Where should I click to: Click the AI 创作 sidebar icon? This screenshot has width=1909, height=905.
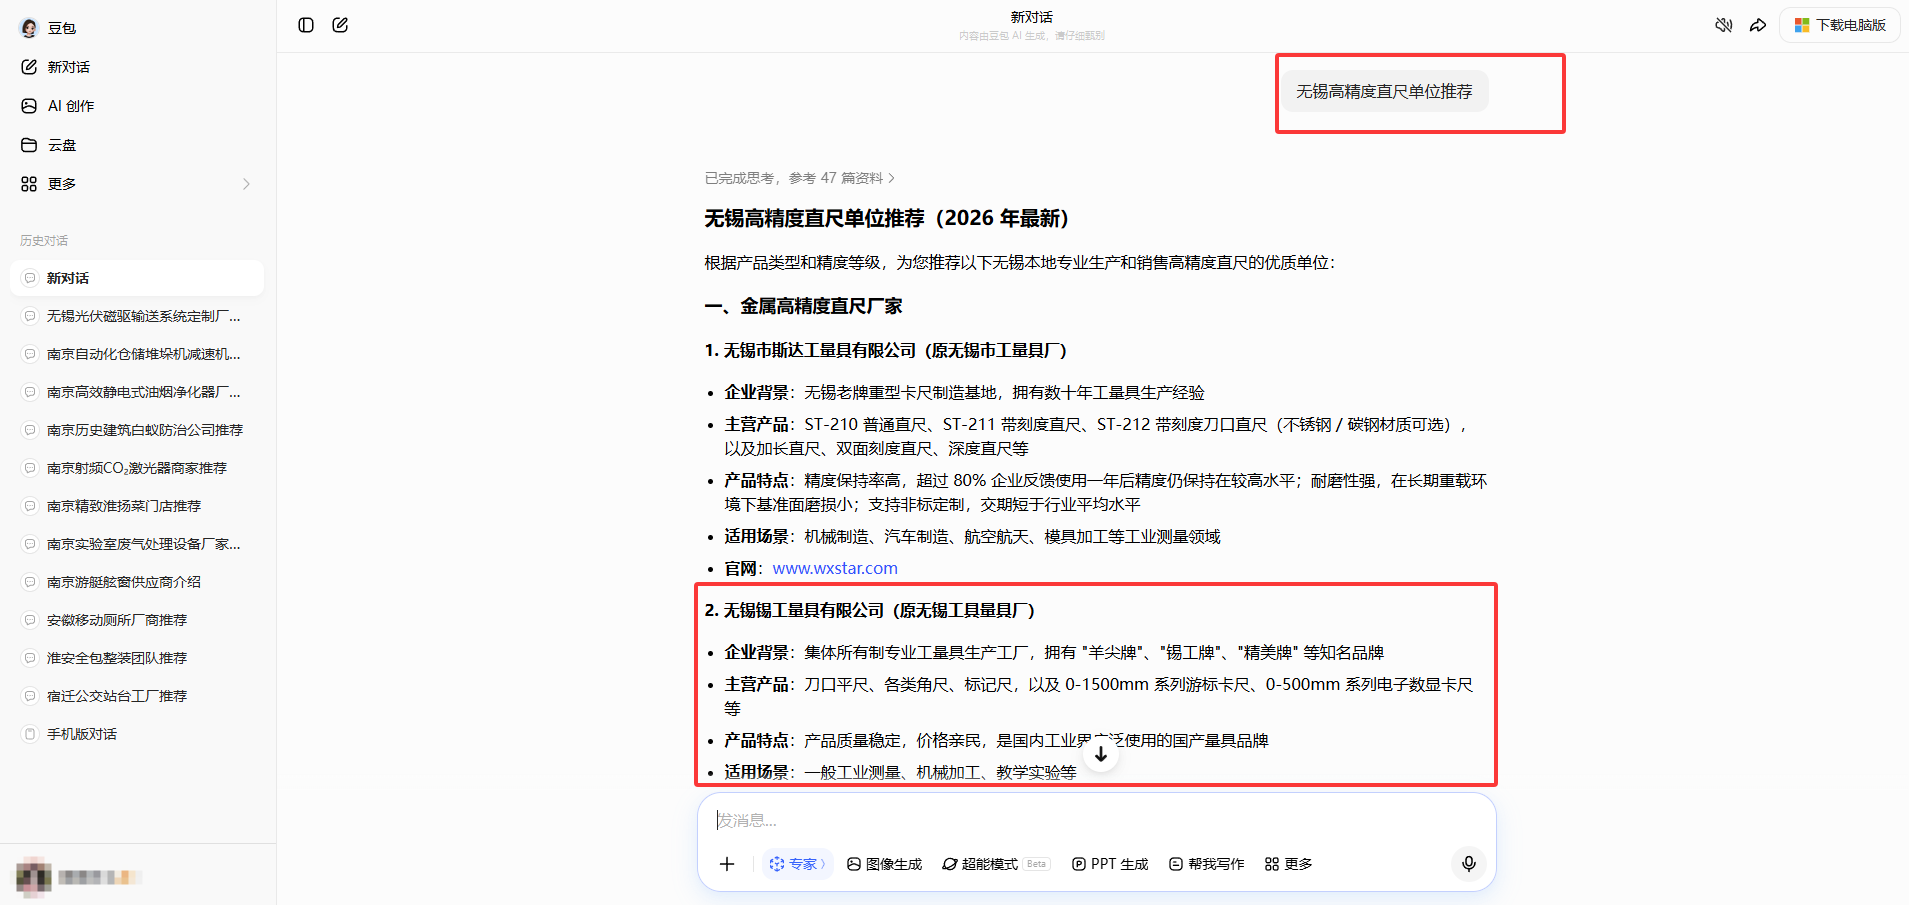[x=29, y=106]
